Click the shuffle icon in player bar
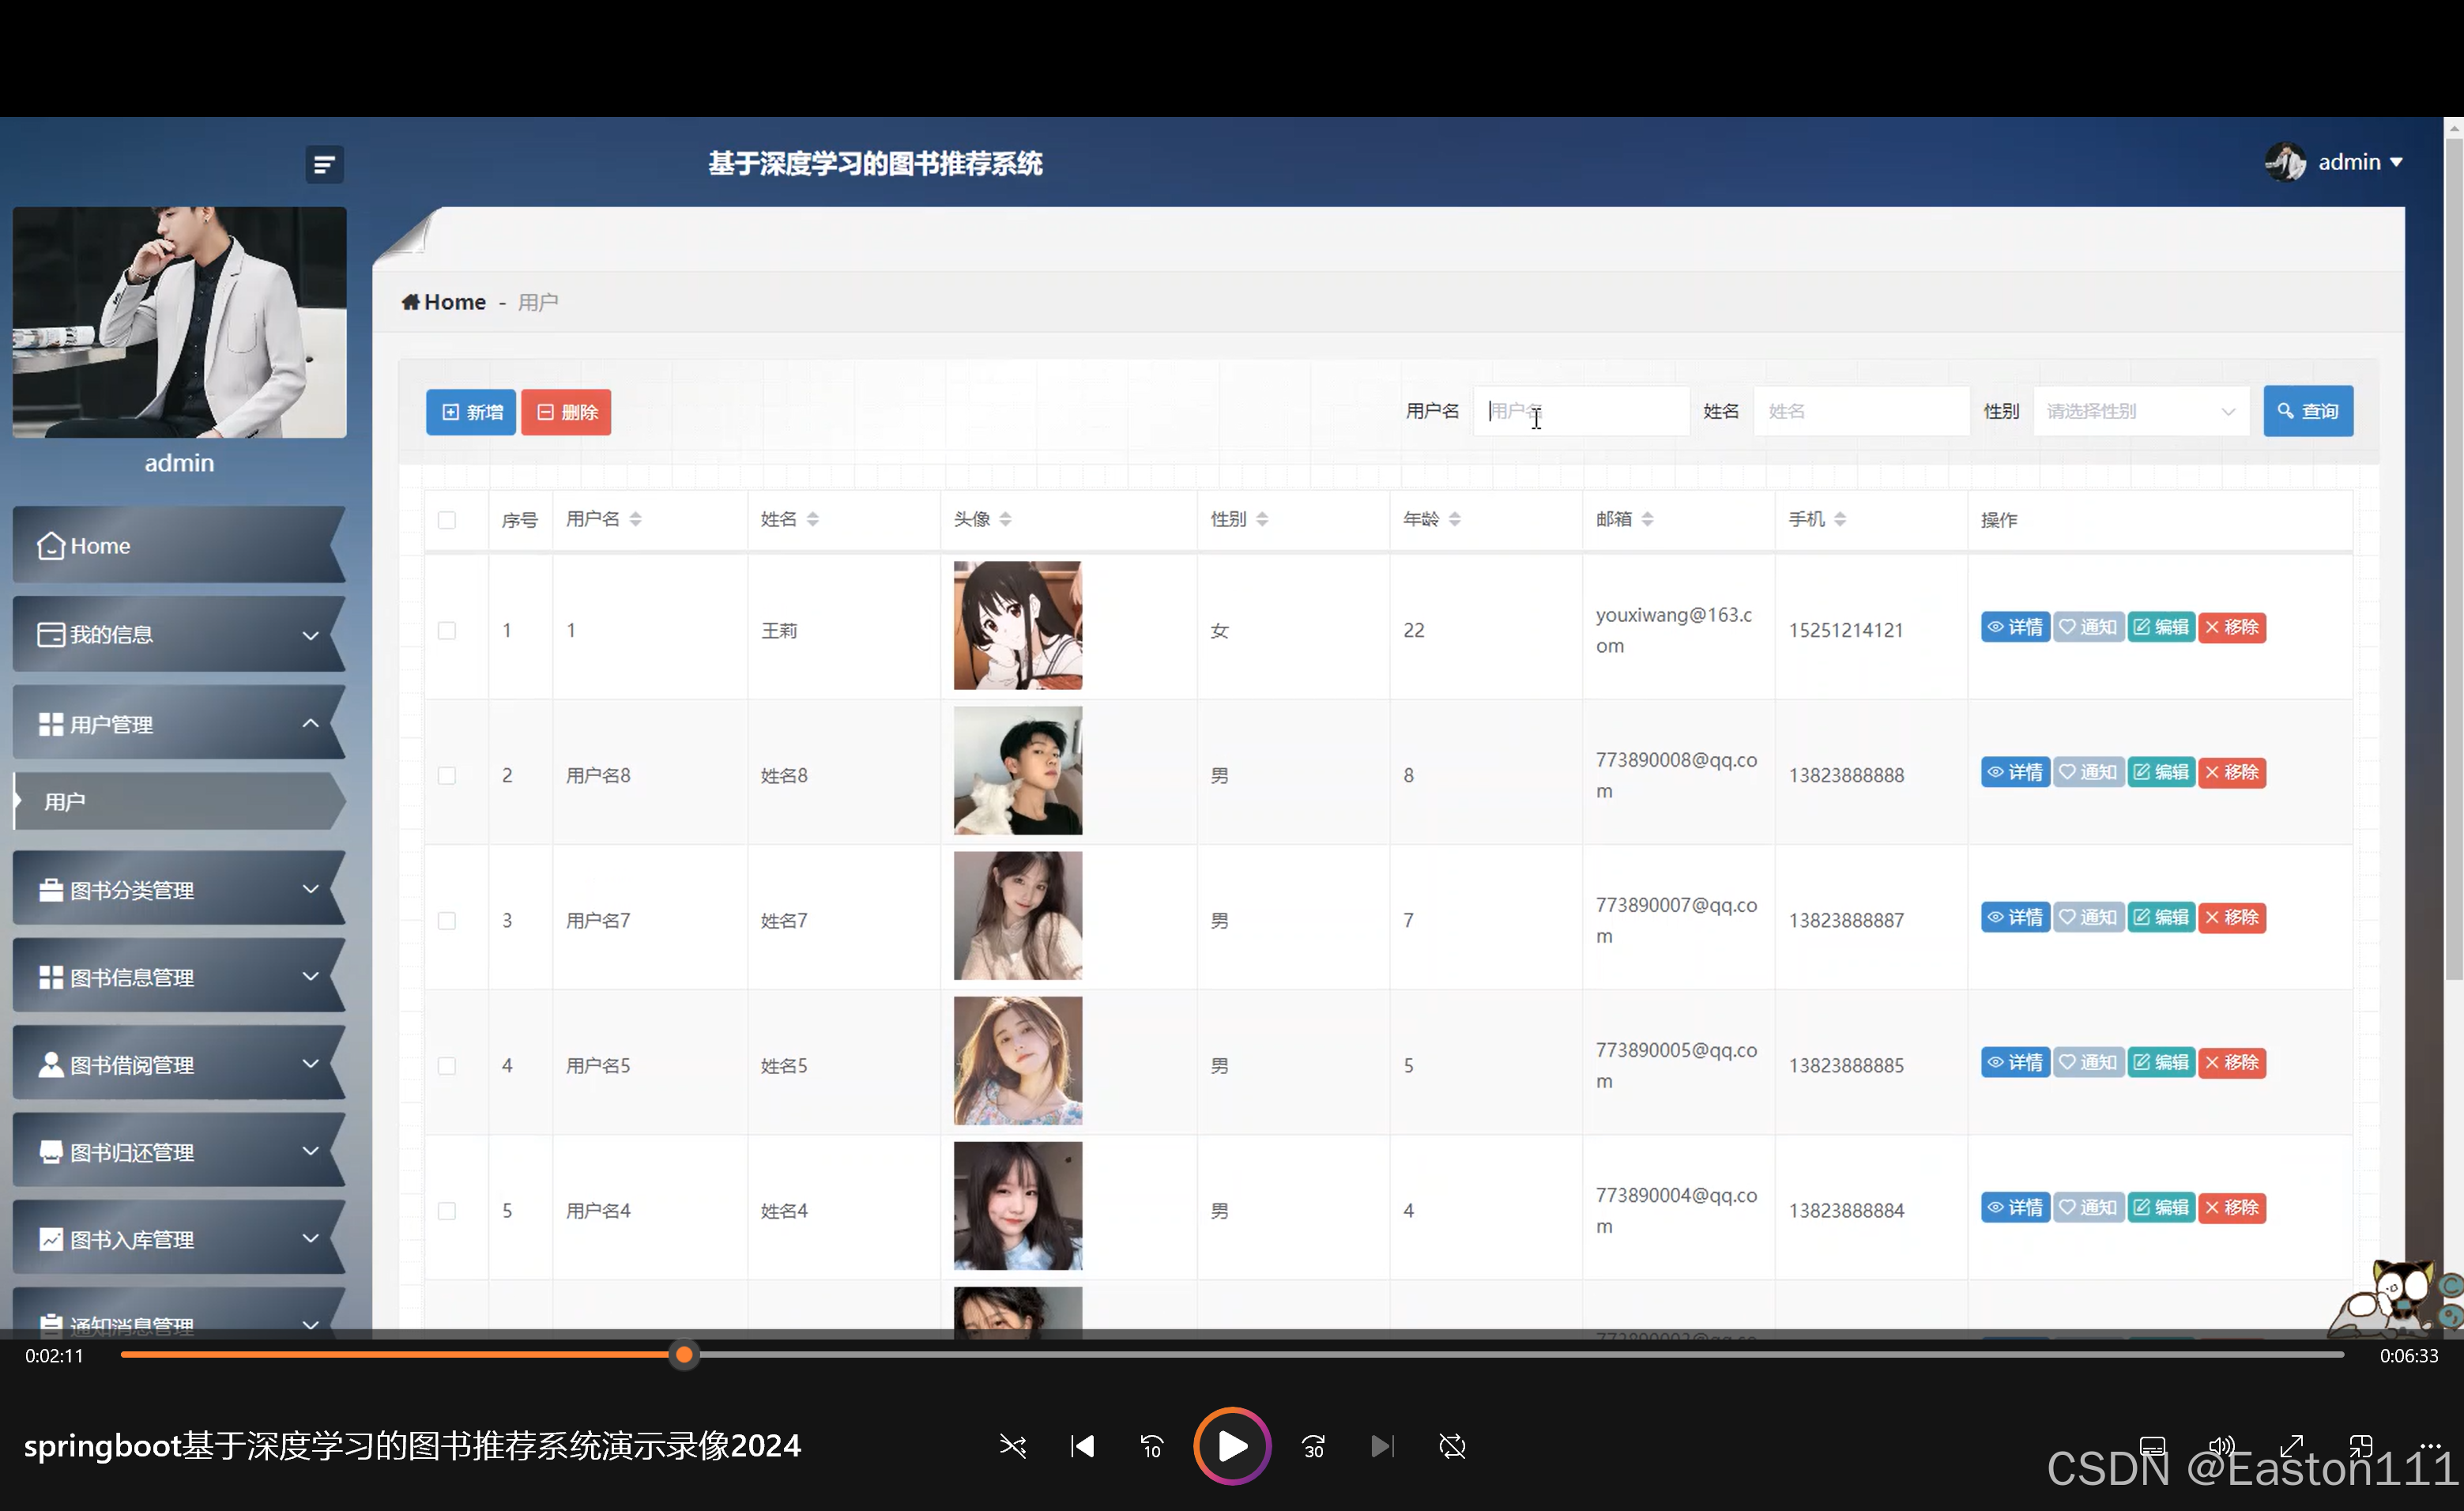Image resolution: width=2464 pixels, height=1511 pixels. coord(1012,1446)
